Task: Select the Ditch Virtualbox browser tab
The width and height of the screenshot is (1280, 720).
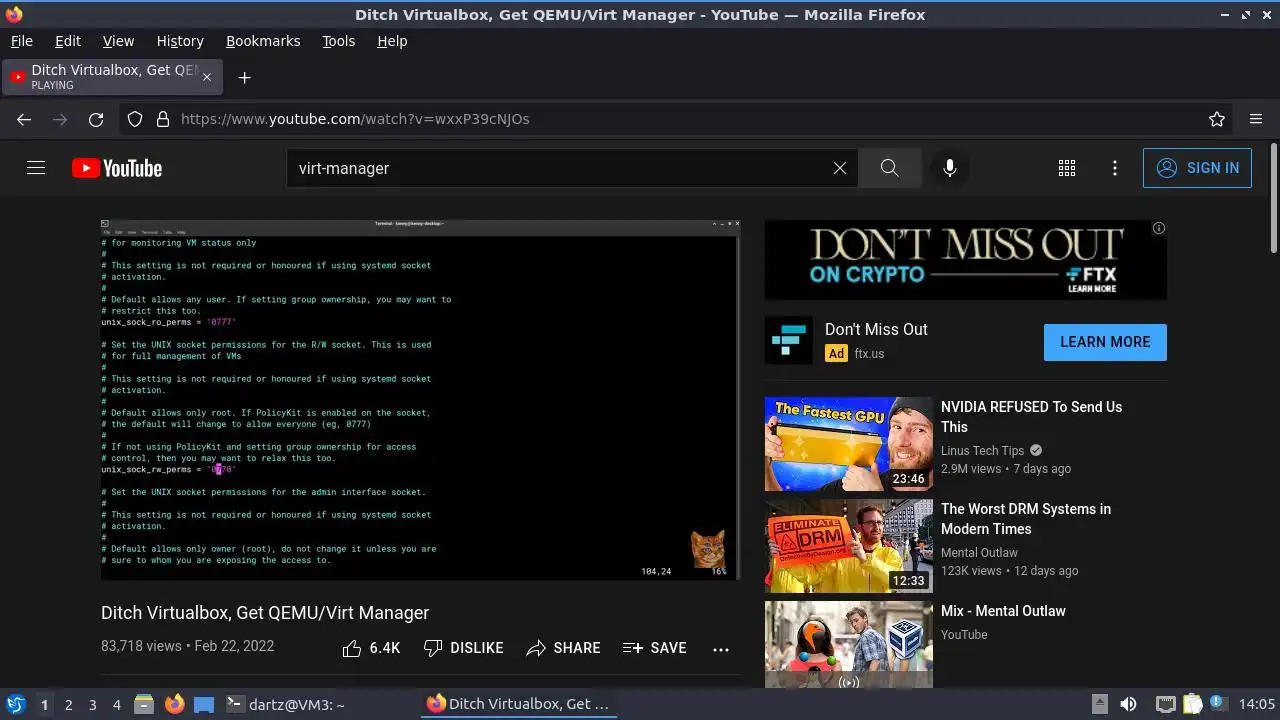Action: click(112, 77)
